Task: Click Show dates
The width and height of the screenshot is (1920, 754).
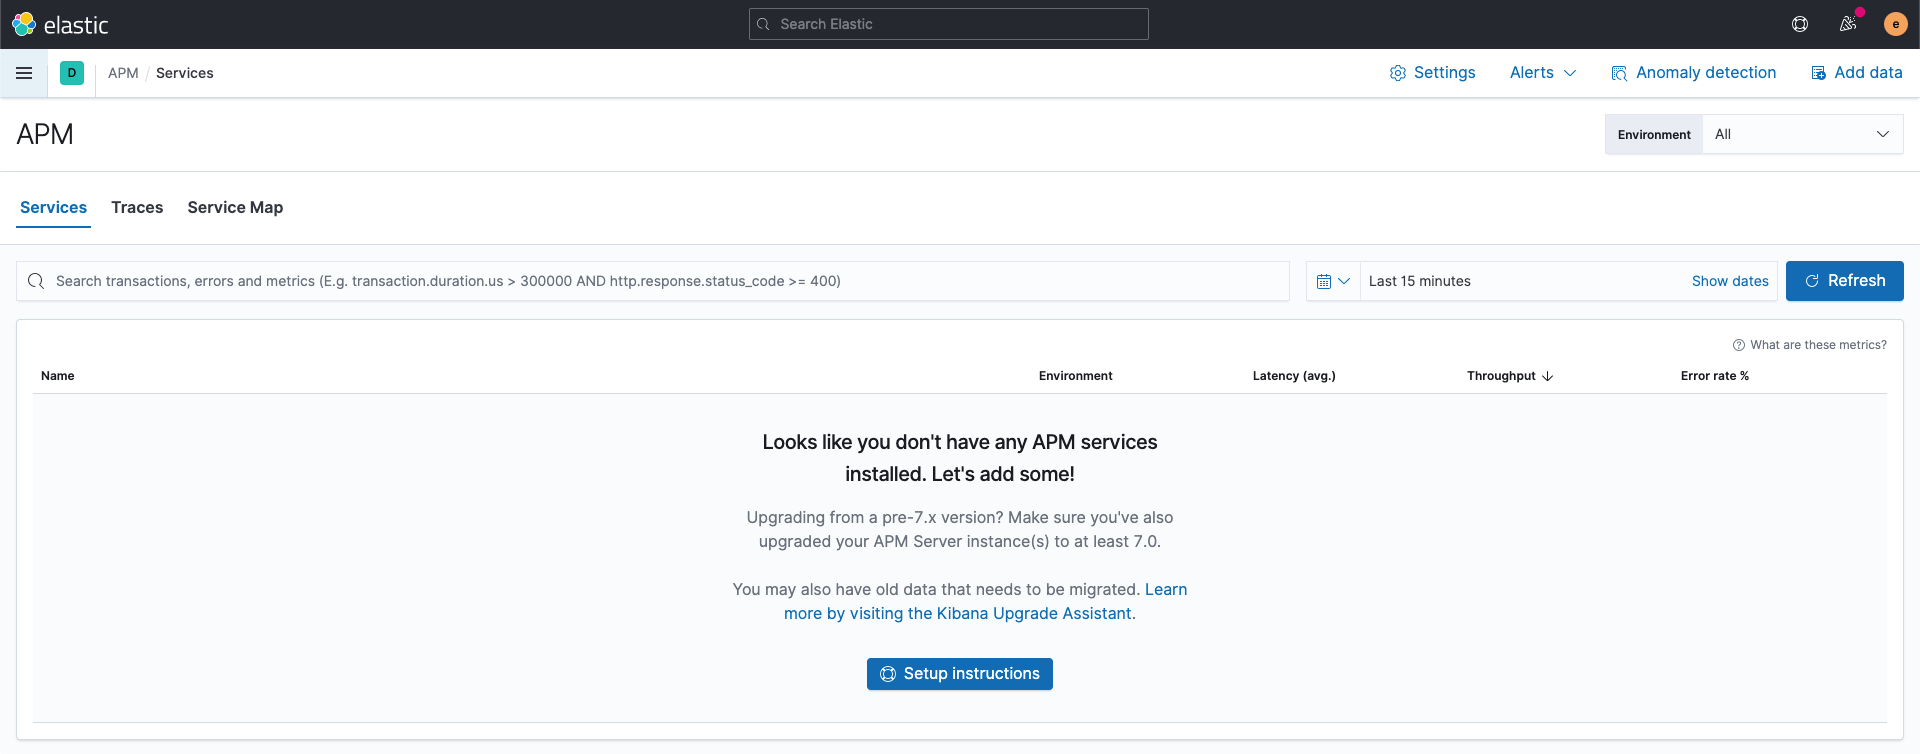Action: click(x=1730, y=281)
